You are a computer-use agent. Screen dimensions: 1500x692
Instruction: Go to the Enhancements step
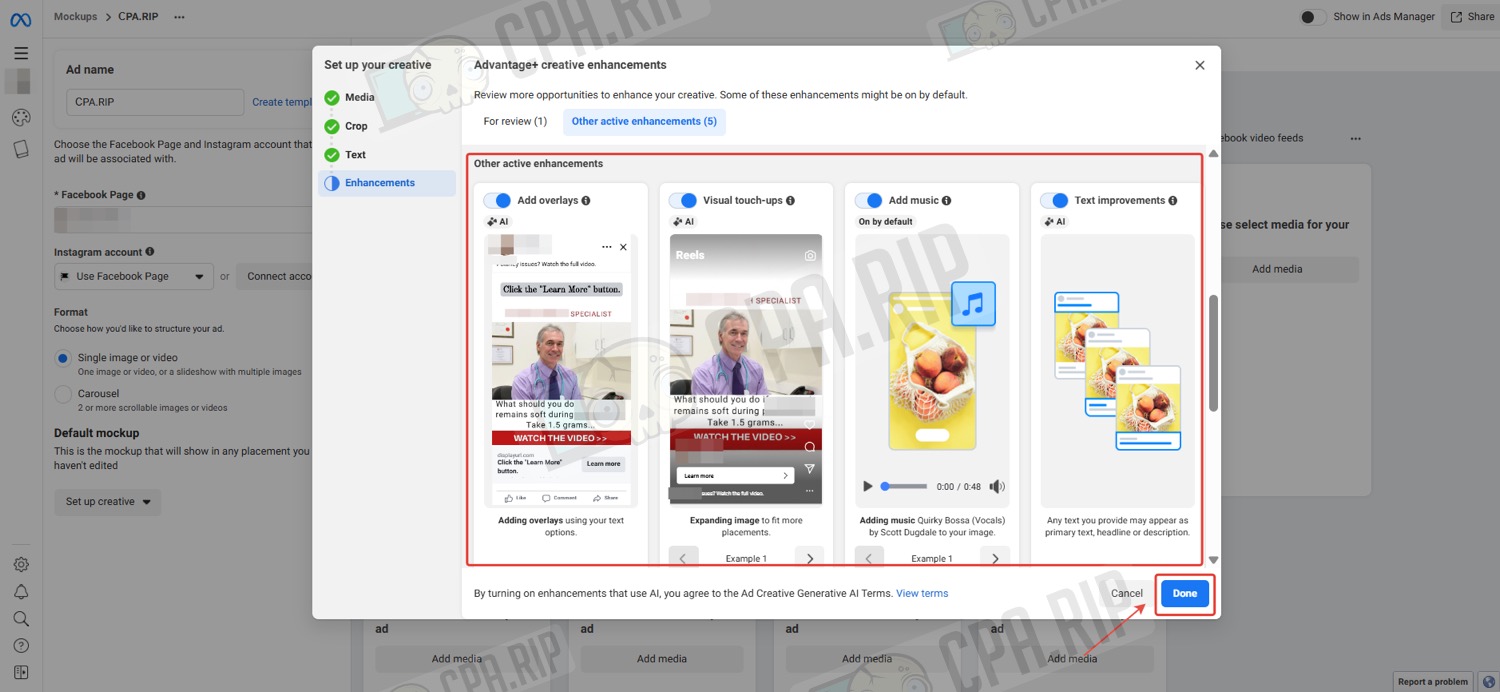(387, 183)
